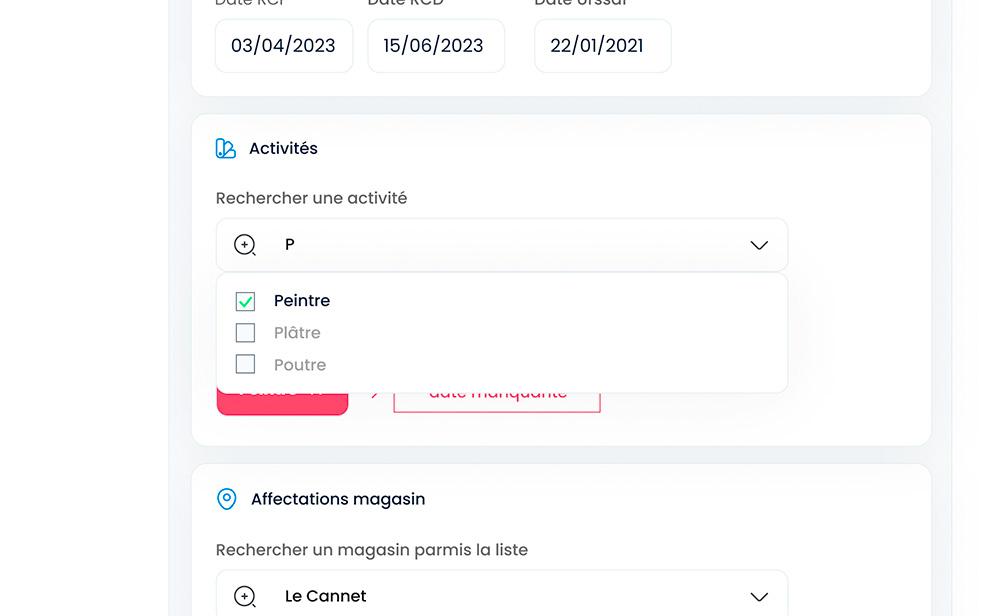Choose the Plâtre option label
This screenshot has width=1000, height=616.
pyautogui.click(x=297, y=333)
